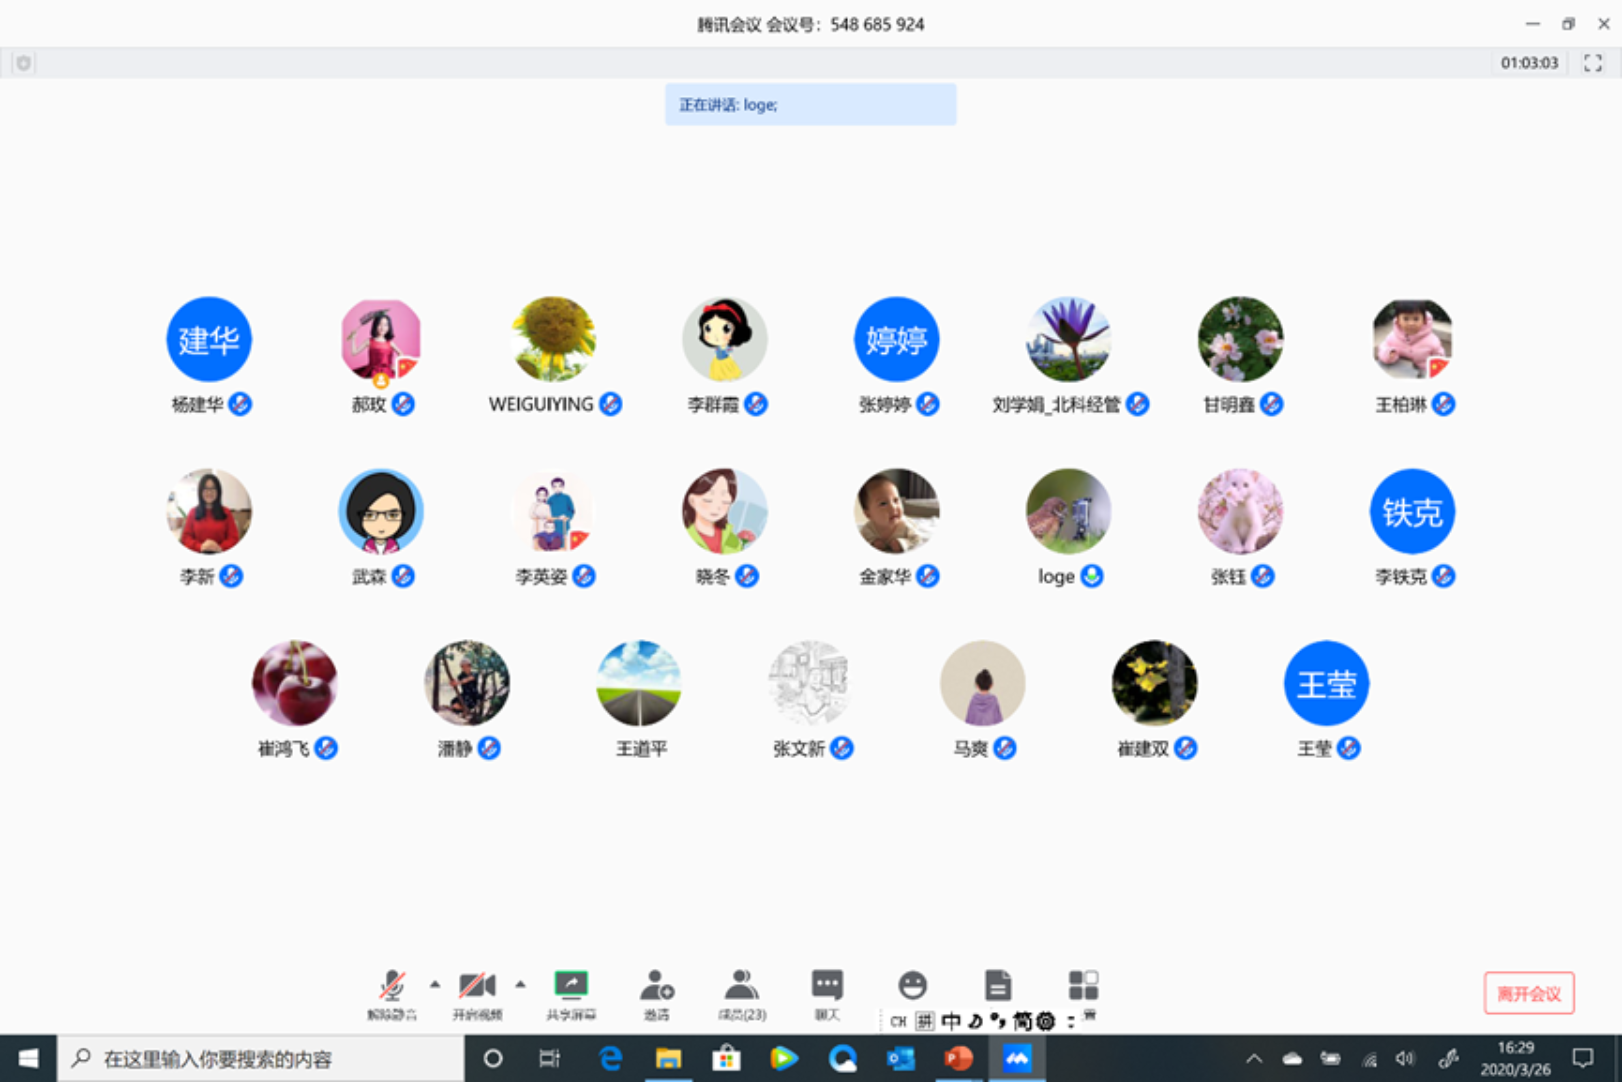Open PowerPoint from the Windows taskbar
The width and height of the screenshot is (1623, 1083).
(x=958, y=1058)
